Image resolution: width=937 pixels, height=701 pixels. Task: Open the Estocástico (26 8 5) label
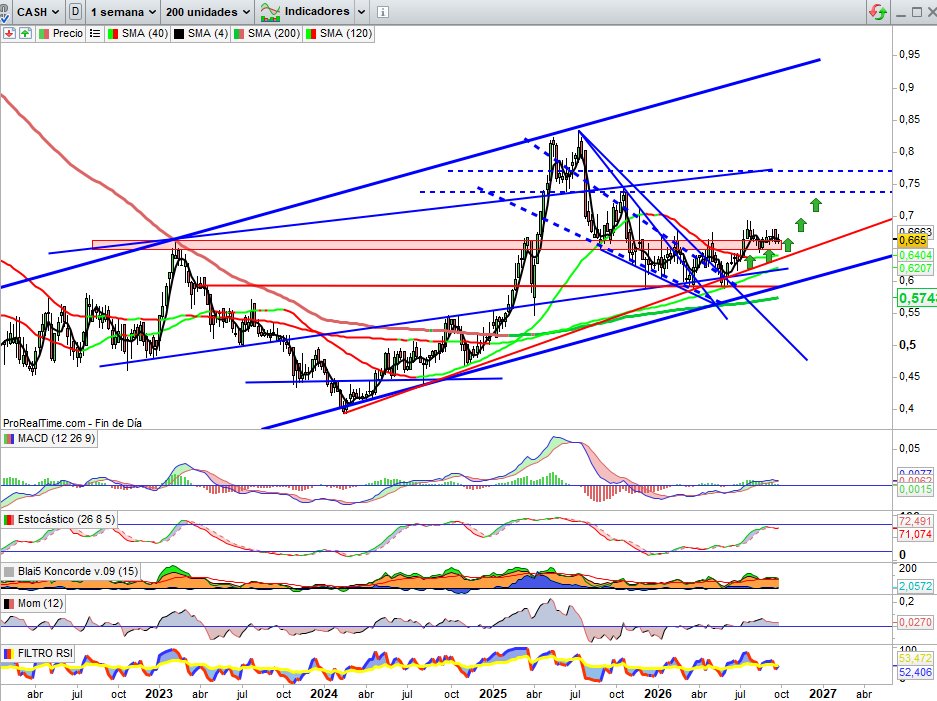[66, 519]
